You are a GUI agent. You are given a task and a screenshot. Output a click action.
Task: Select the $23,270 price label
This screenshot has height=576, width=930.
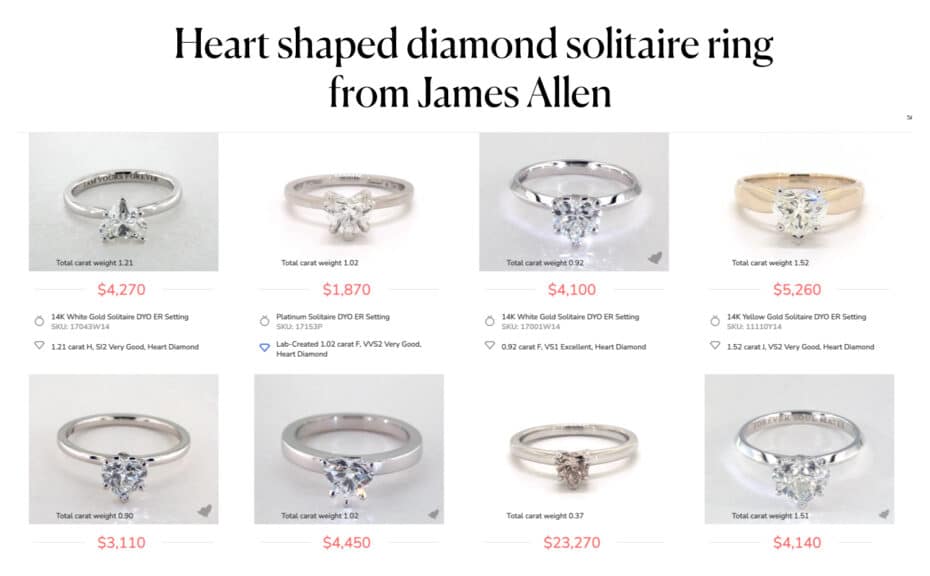[x=573, y=543]
